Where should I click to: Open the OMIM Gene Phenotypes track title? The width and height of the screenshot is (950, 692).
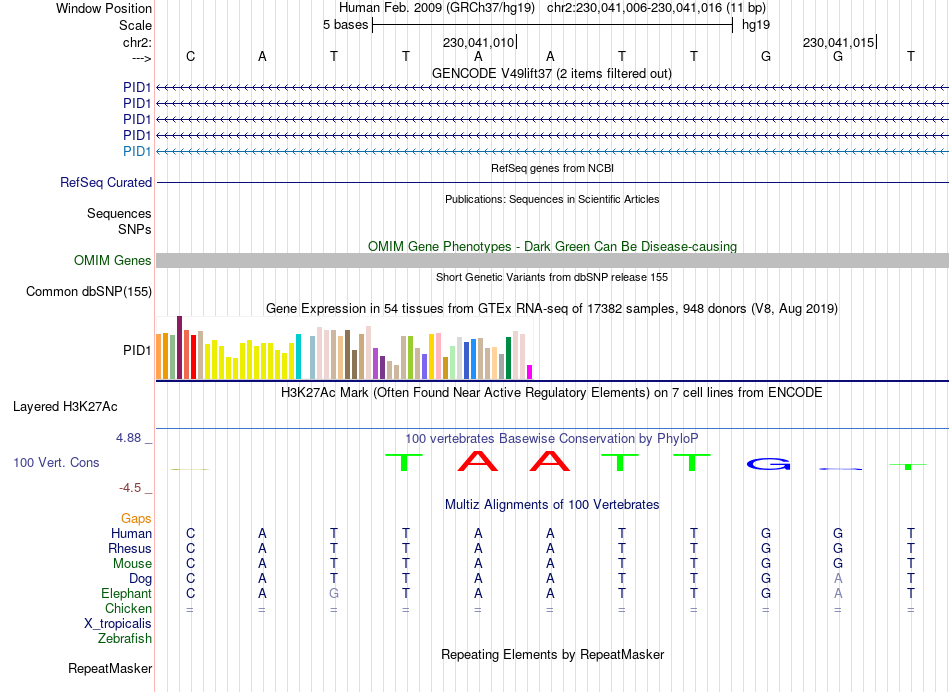(552, 247)
